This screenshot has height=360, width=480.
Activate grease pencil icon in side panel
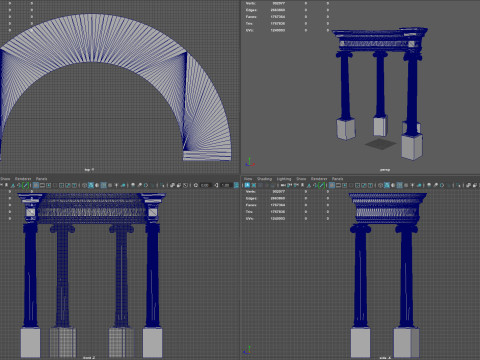[x=322, y=185]
